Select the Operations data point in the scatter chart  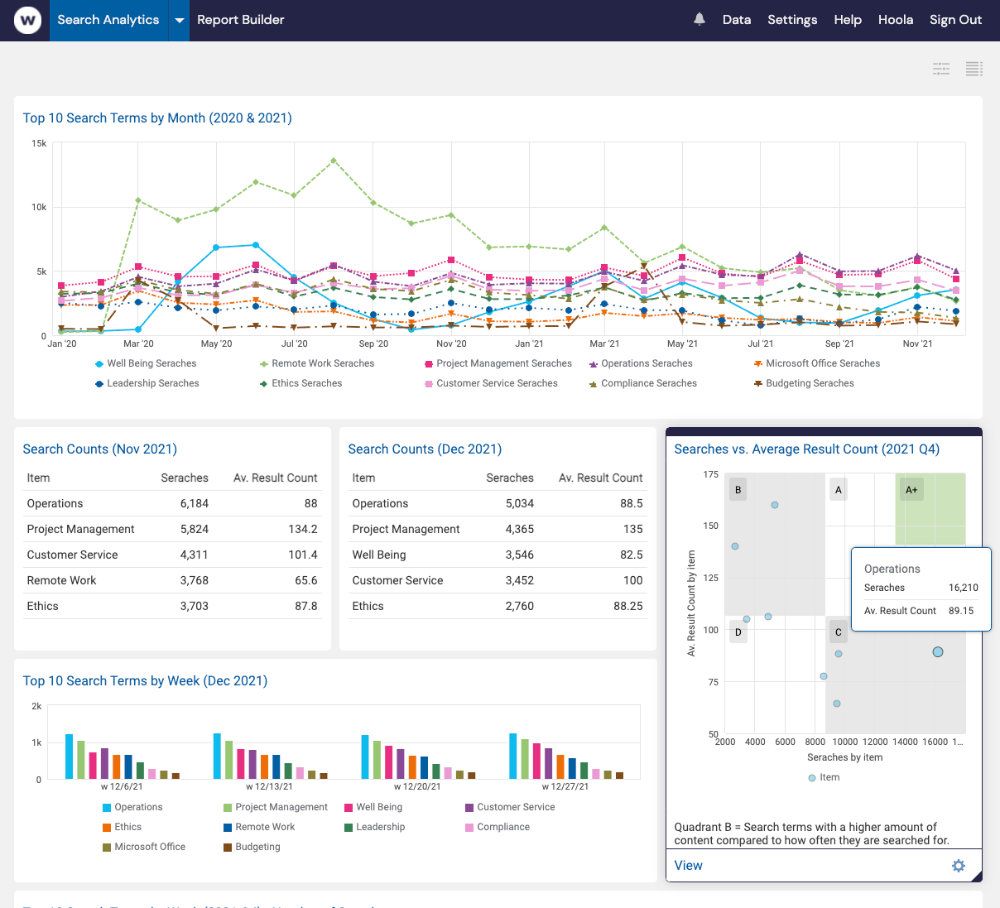(x=936, y=651)
